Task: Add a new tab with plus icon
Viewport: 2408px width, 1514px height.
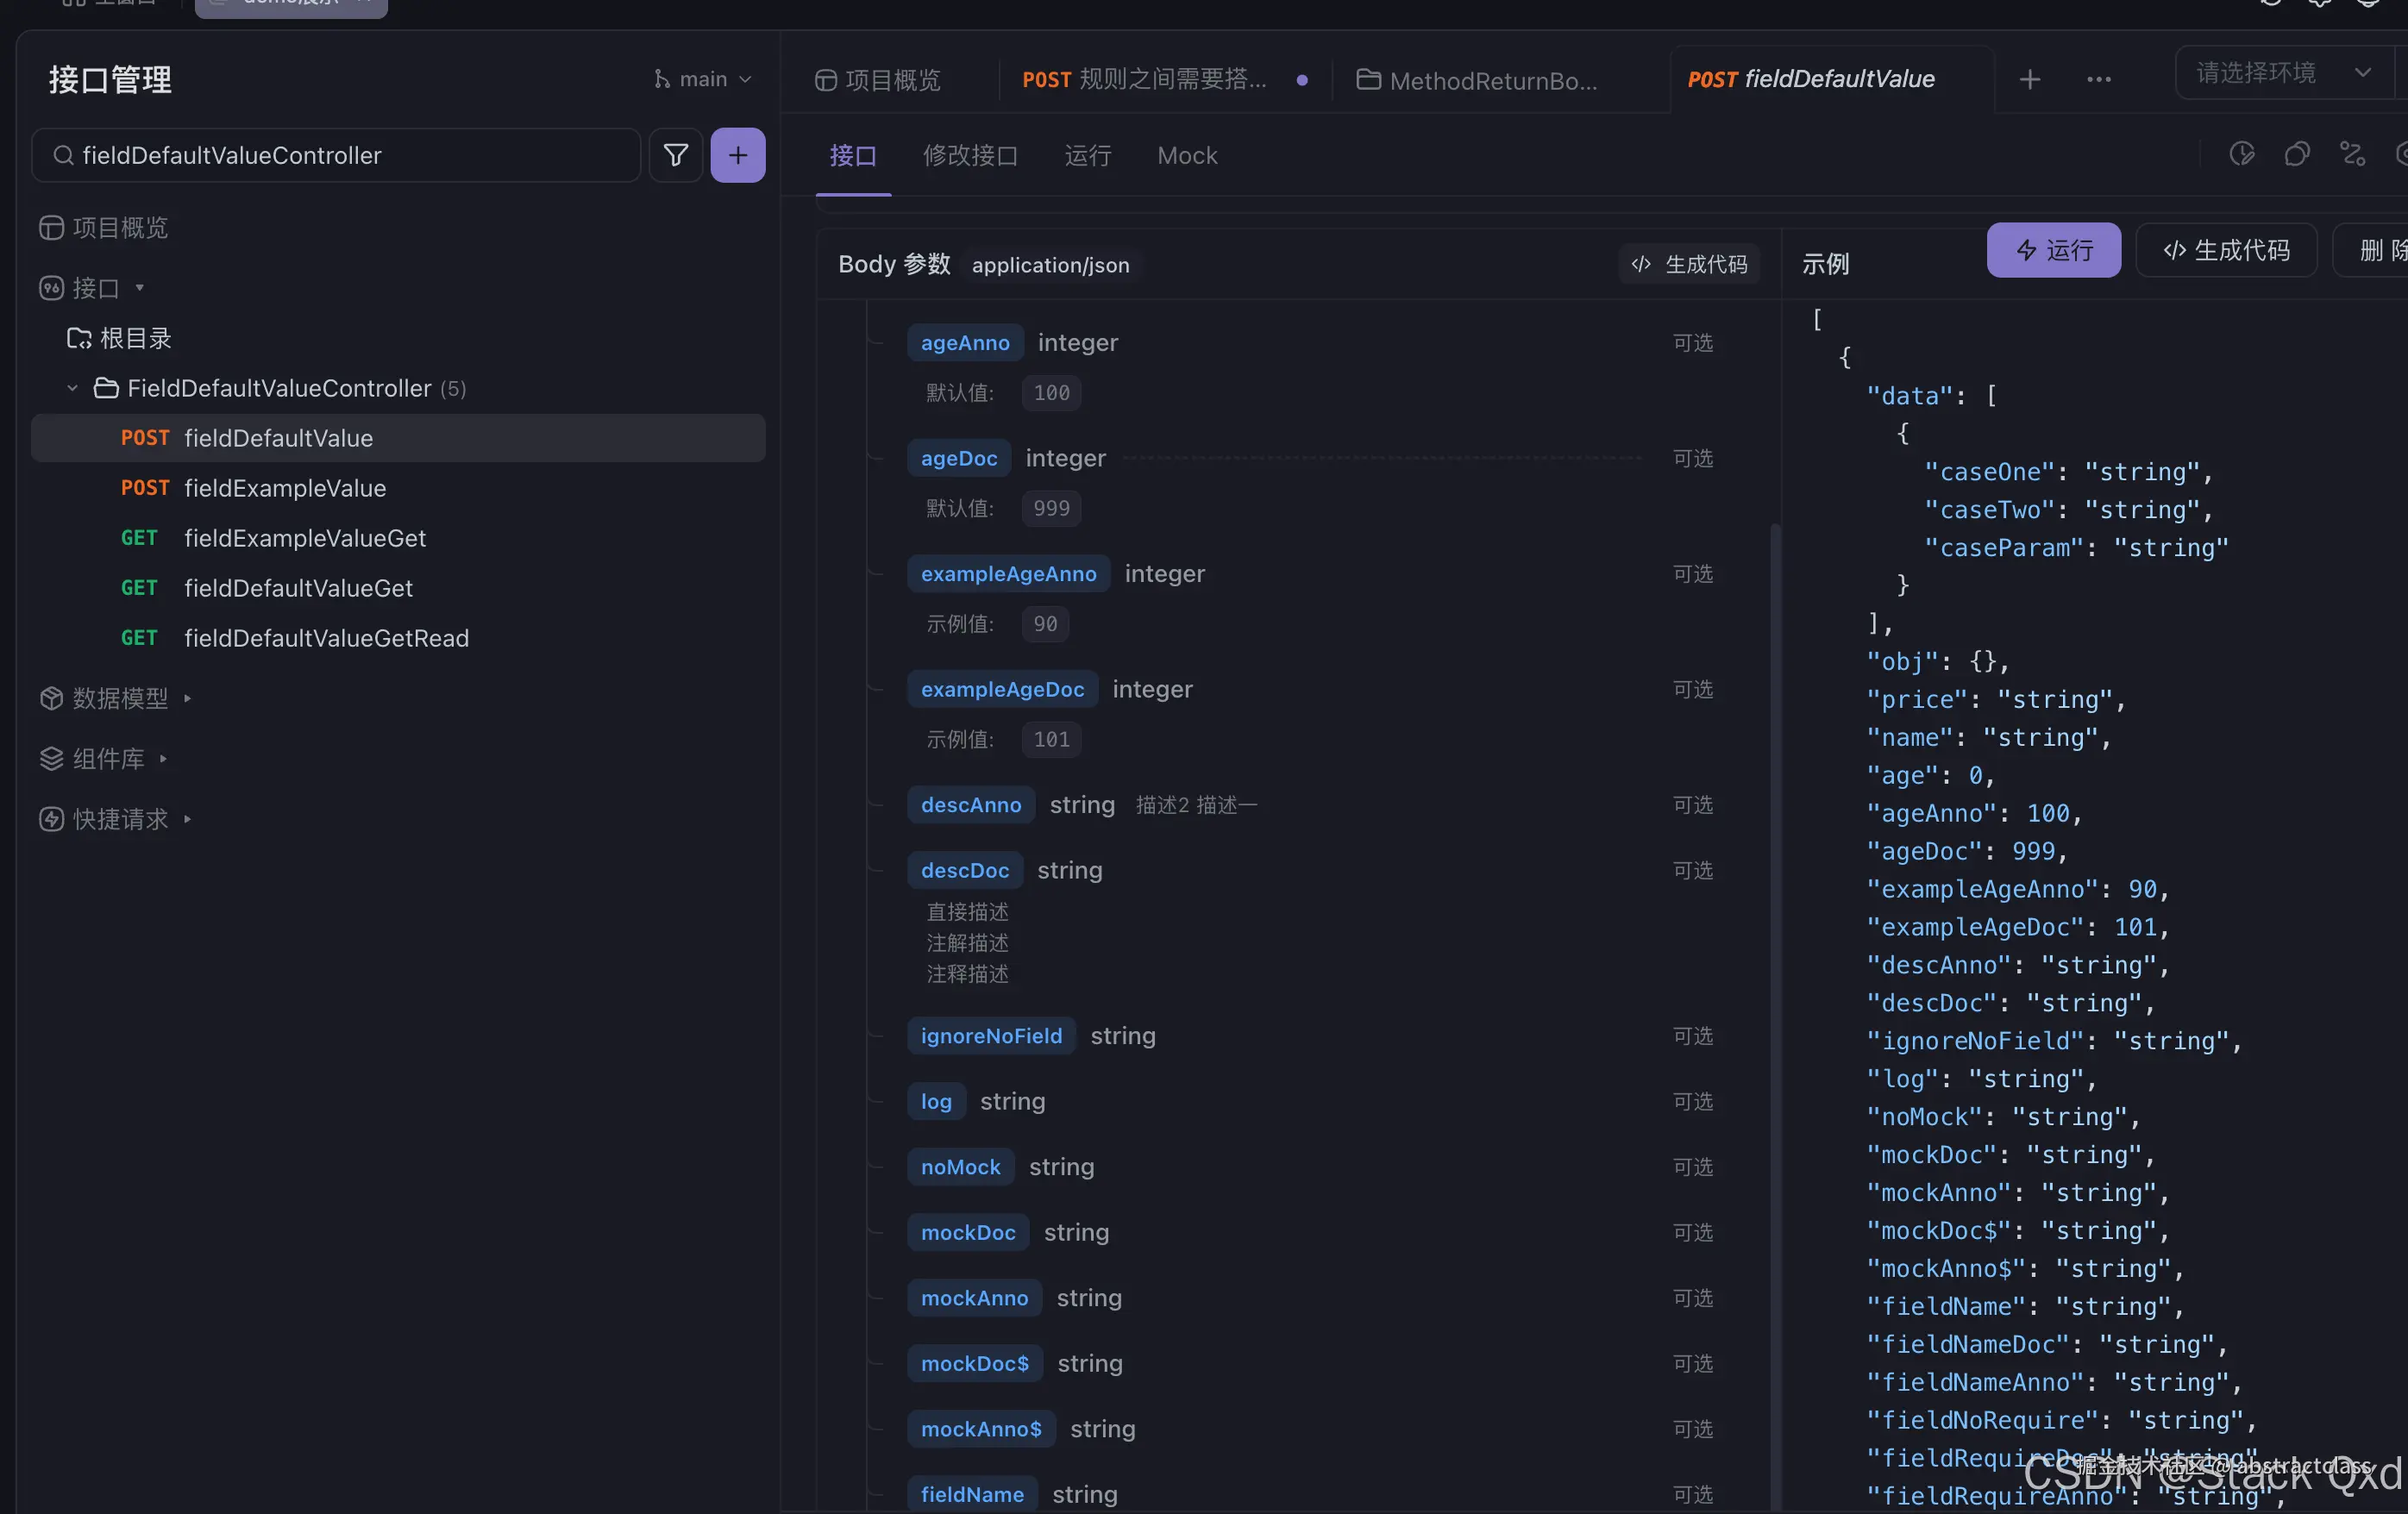Action: tap(2029, 79)
